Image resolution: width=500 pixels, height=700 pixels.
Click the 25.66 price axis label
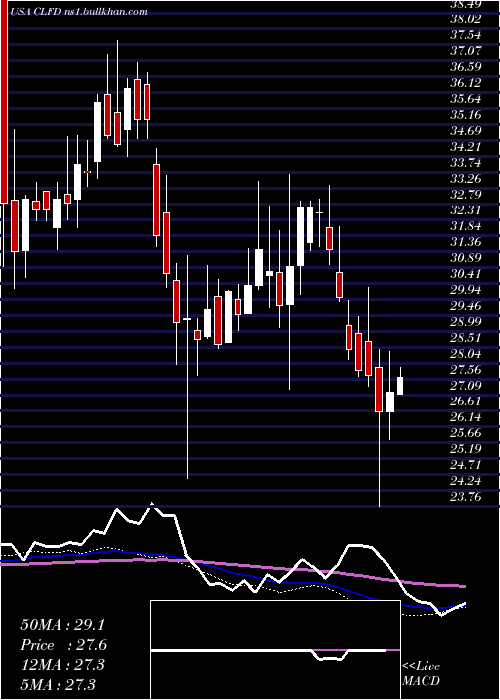[466, 433]
